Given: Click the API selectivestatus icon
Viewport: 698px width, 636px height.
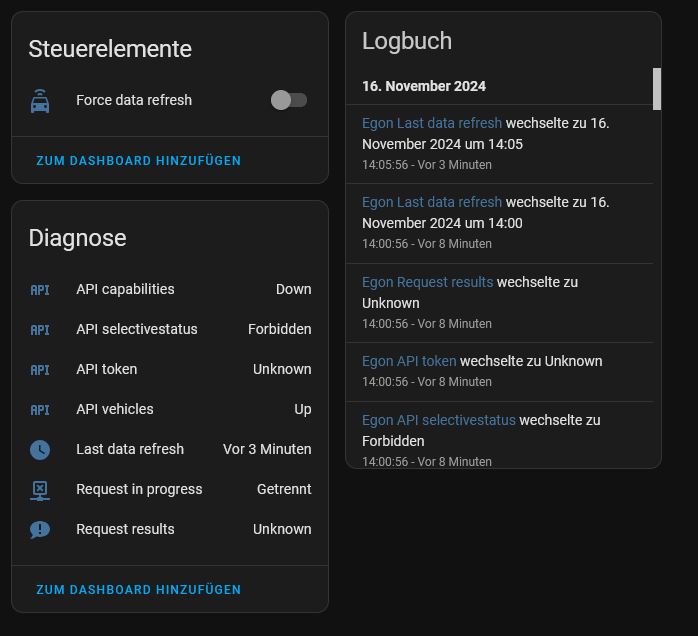Looking at the screenshot, I should pyautogui.click(x=40, y=330).
